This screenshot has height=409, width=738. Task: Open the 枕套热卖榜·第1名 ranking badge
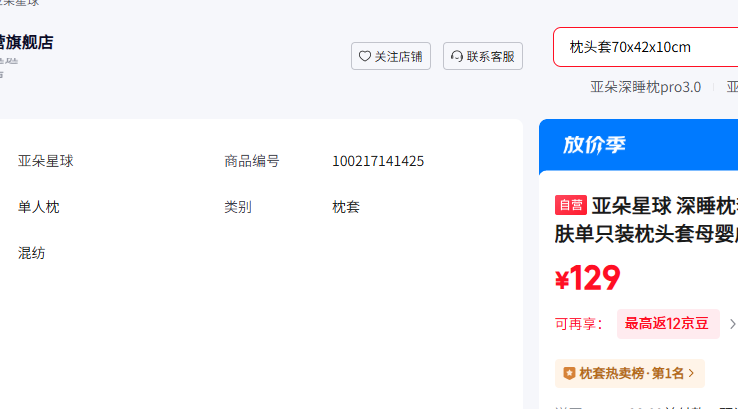point(630,373)
